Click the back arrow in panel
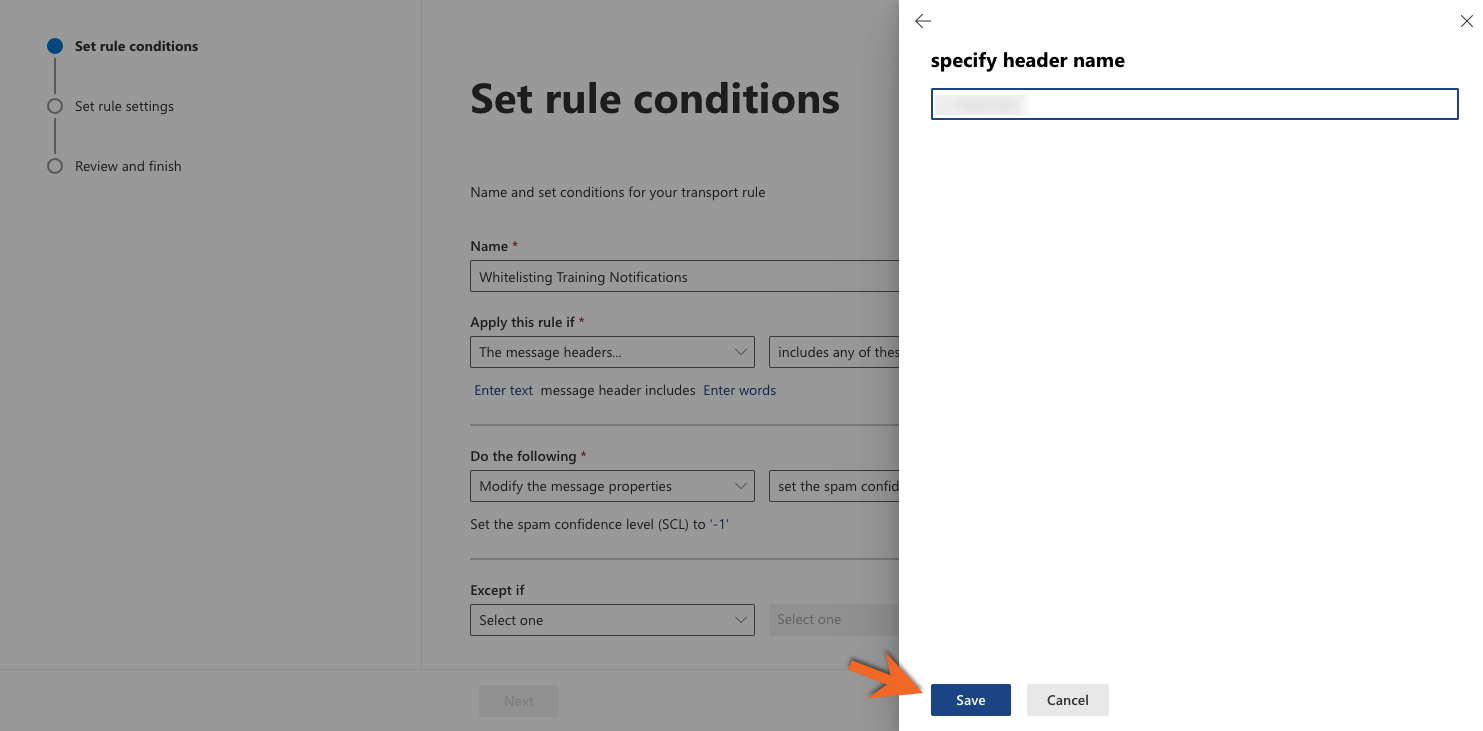Image resolution: width=1483 pixels, height=731 pixels. pos(923,21)
